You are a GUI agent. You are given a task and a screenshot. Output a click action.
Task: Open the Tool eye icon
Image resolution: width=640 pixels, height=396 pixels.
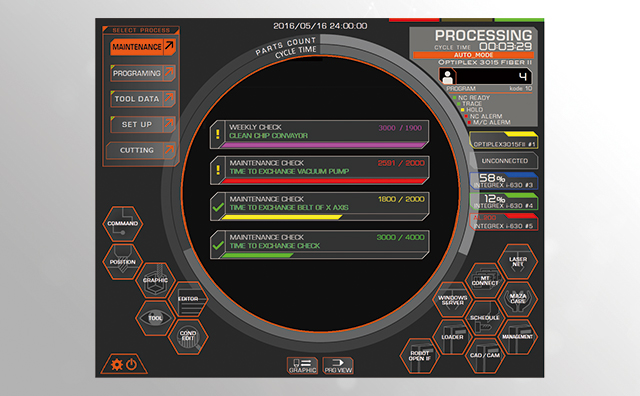[155, 318]
